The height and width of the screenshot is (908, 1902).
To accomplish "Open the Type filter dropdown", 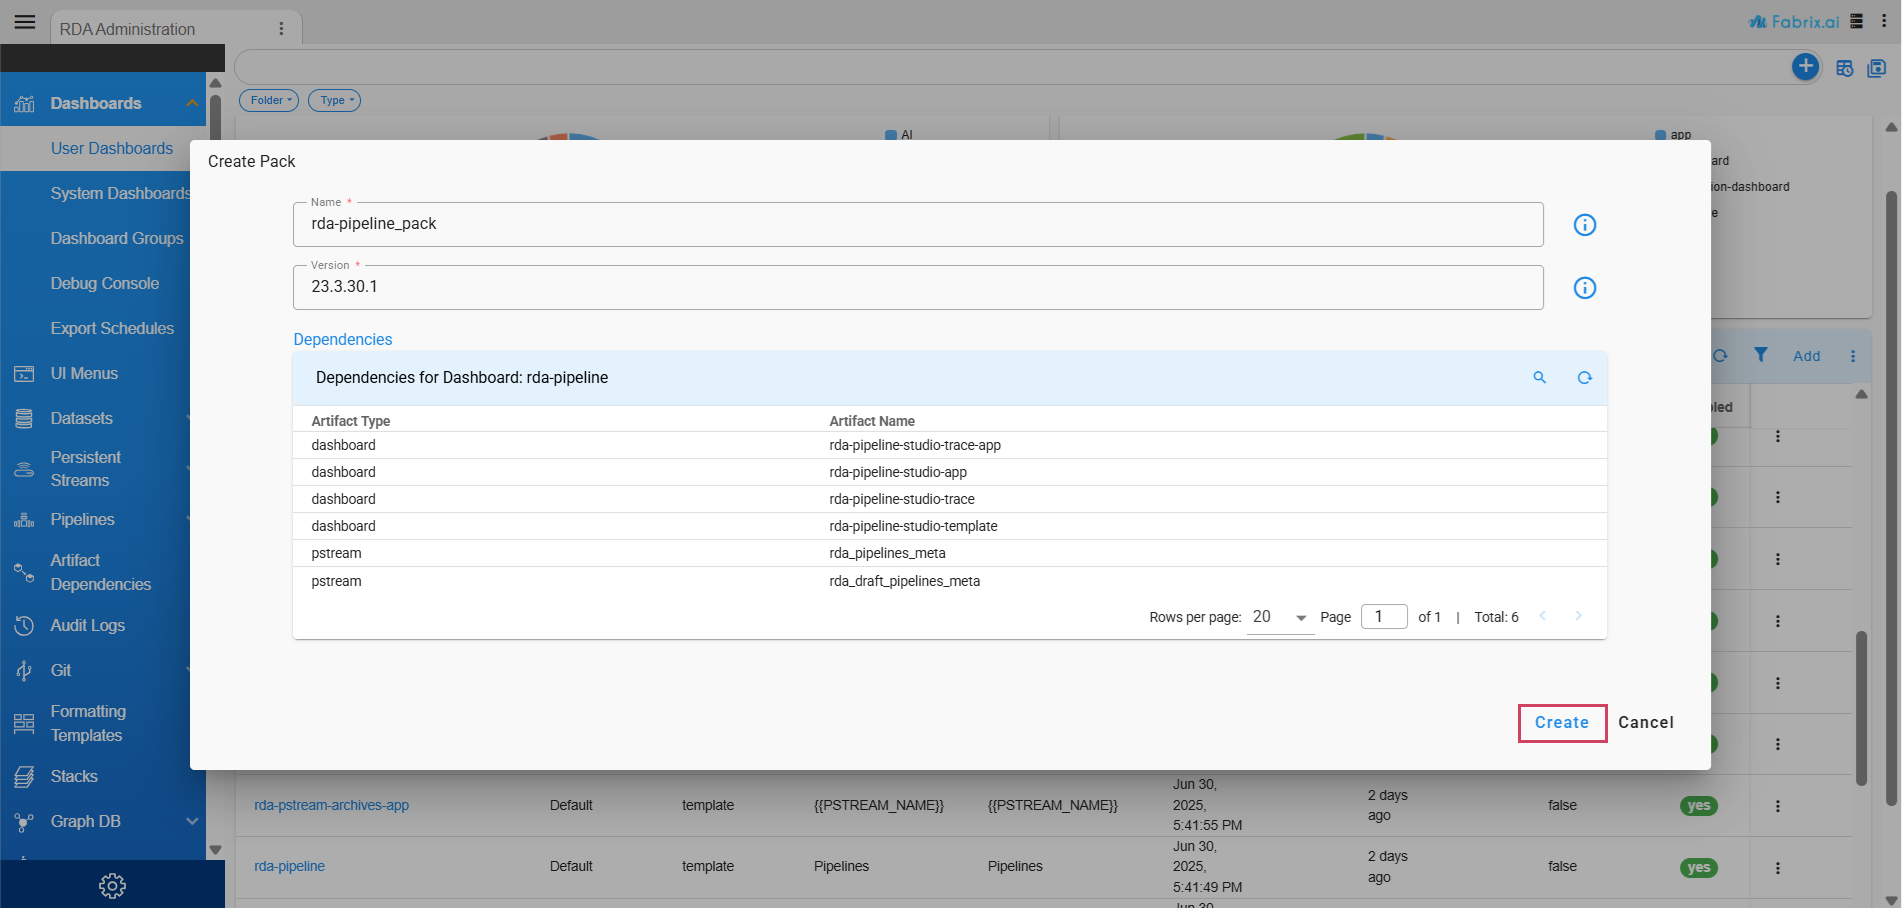I will click(334, 100).
